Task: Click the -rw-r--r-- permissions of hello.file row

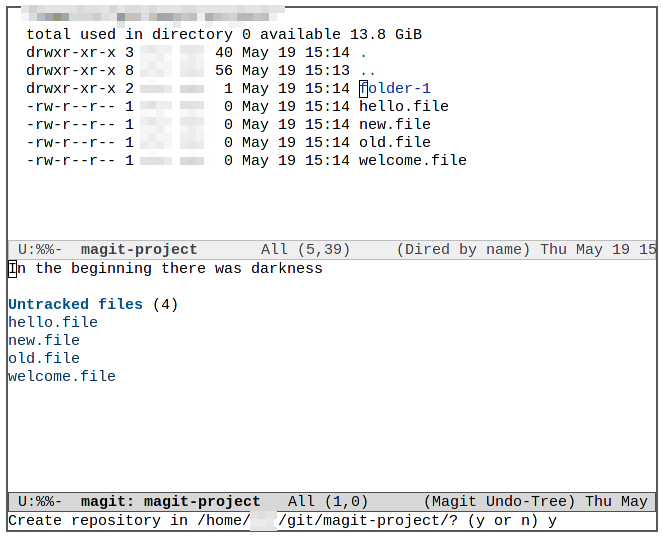Action: point(71,106)
